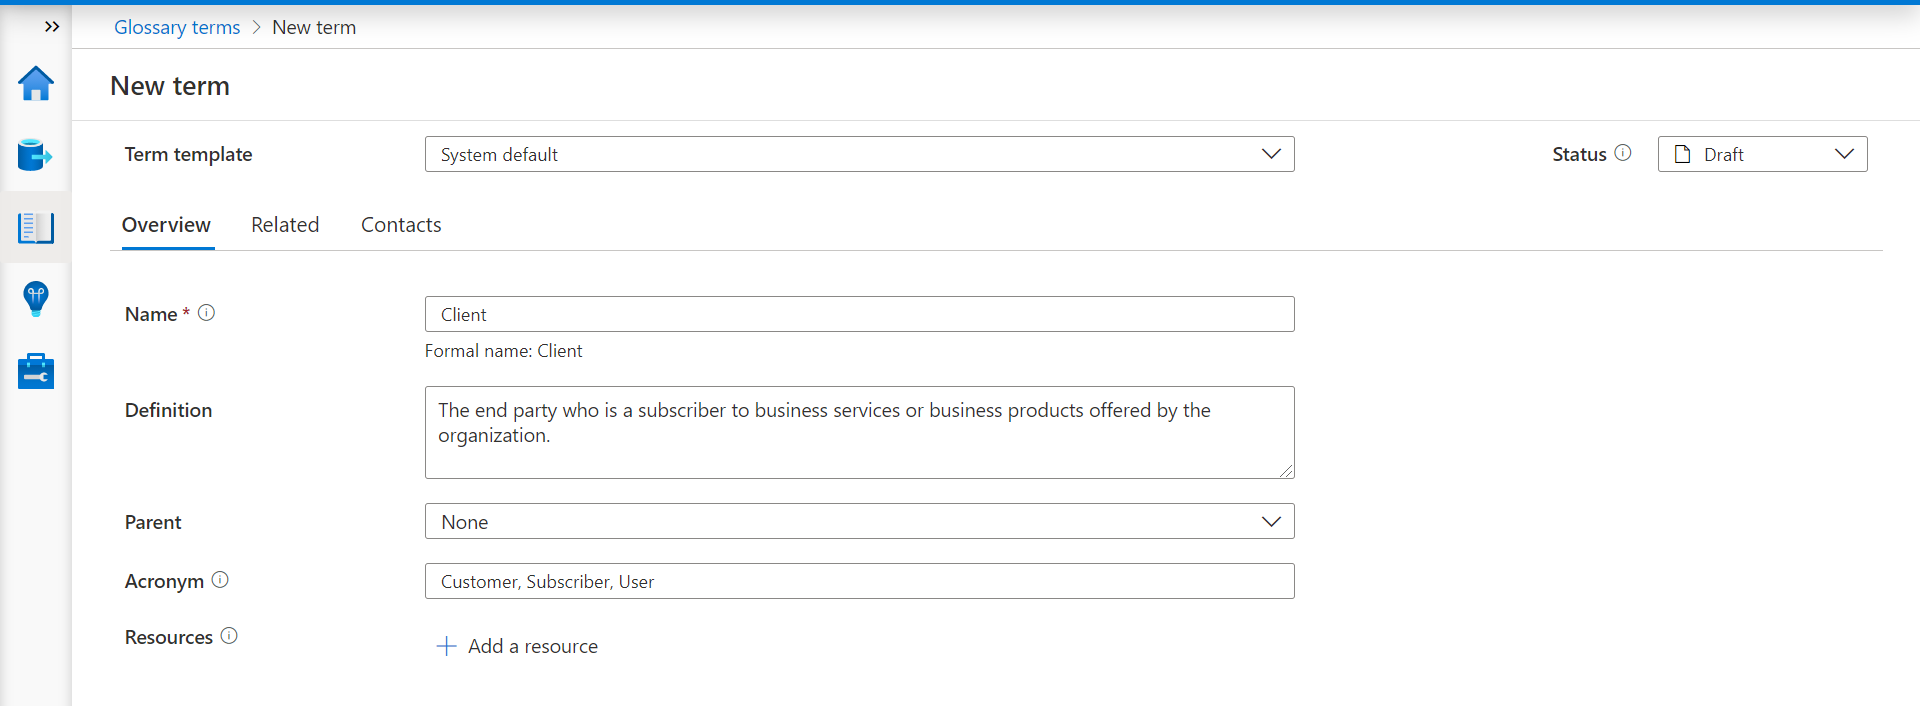The width and height of the screenshot is (1920, 706).
Task: Click the info icon beside Status
Action: click(1623, 153)
